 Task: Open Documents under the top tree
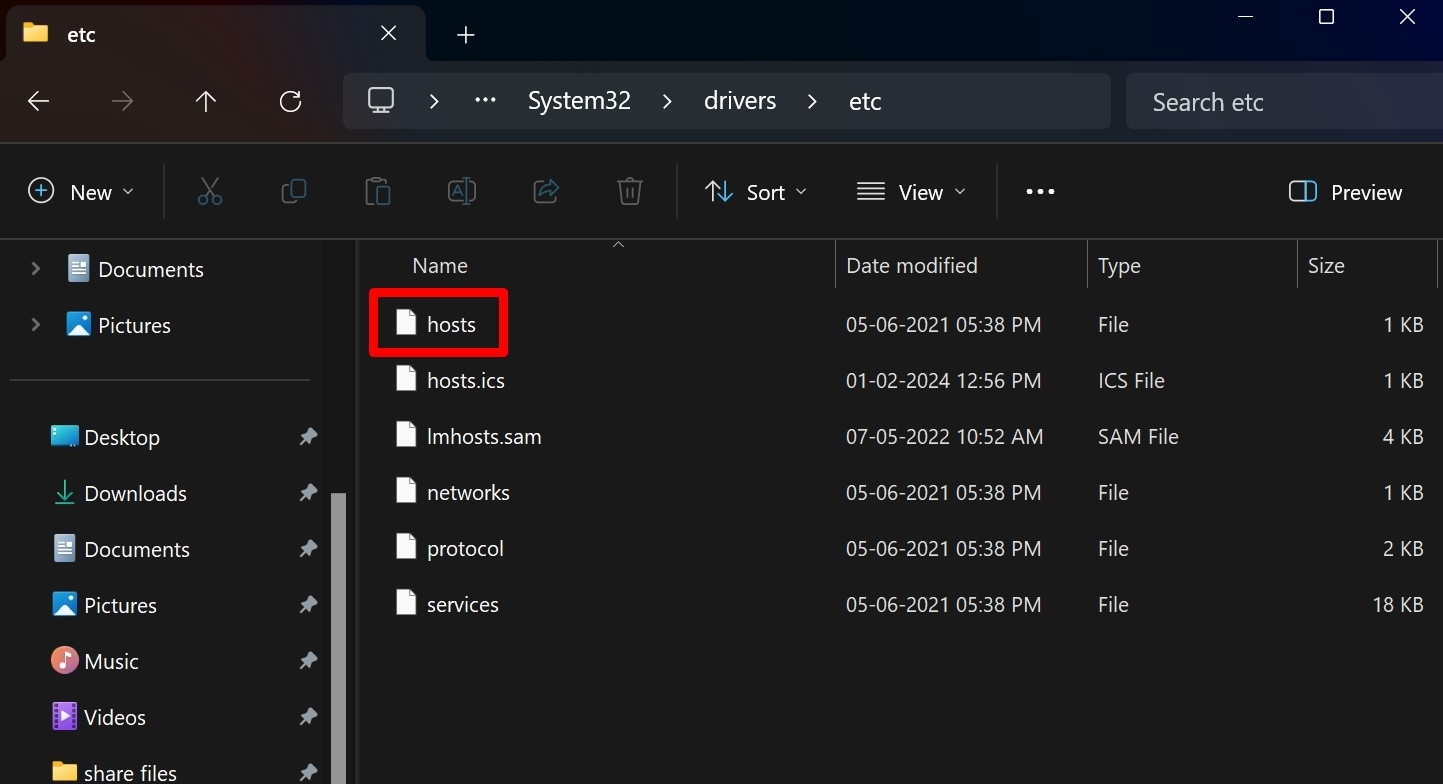[134, 268]
